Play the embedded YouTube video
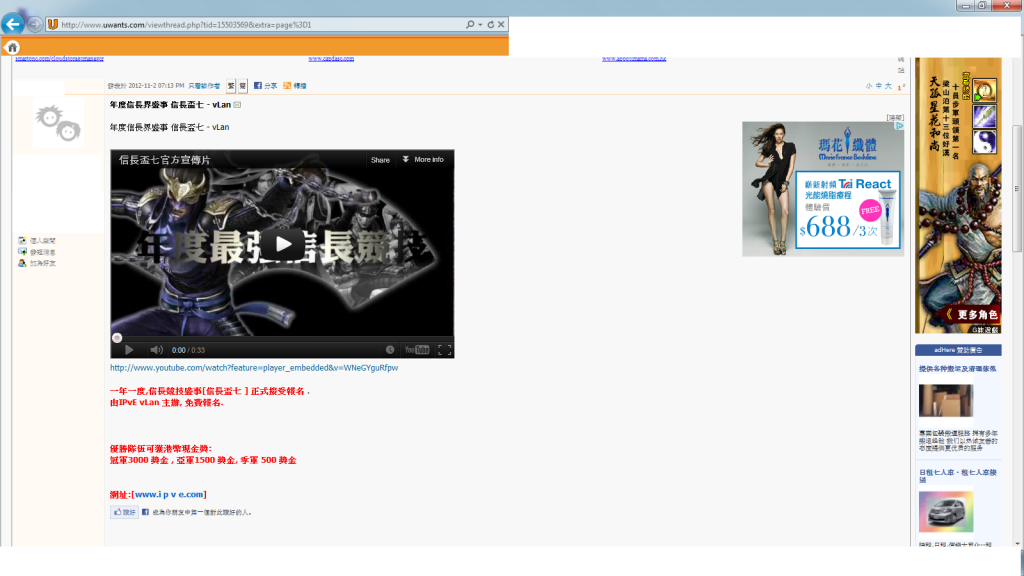 click(283, 243)
